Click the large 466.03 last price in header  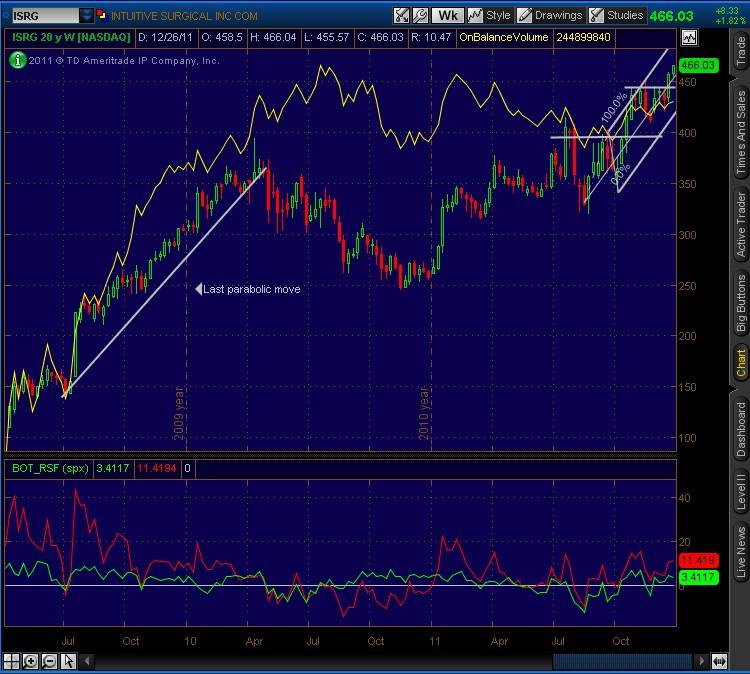point(672,16)
